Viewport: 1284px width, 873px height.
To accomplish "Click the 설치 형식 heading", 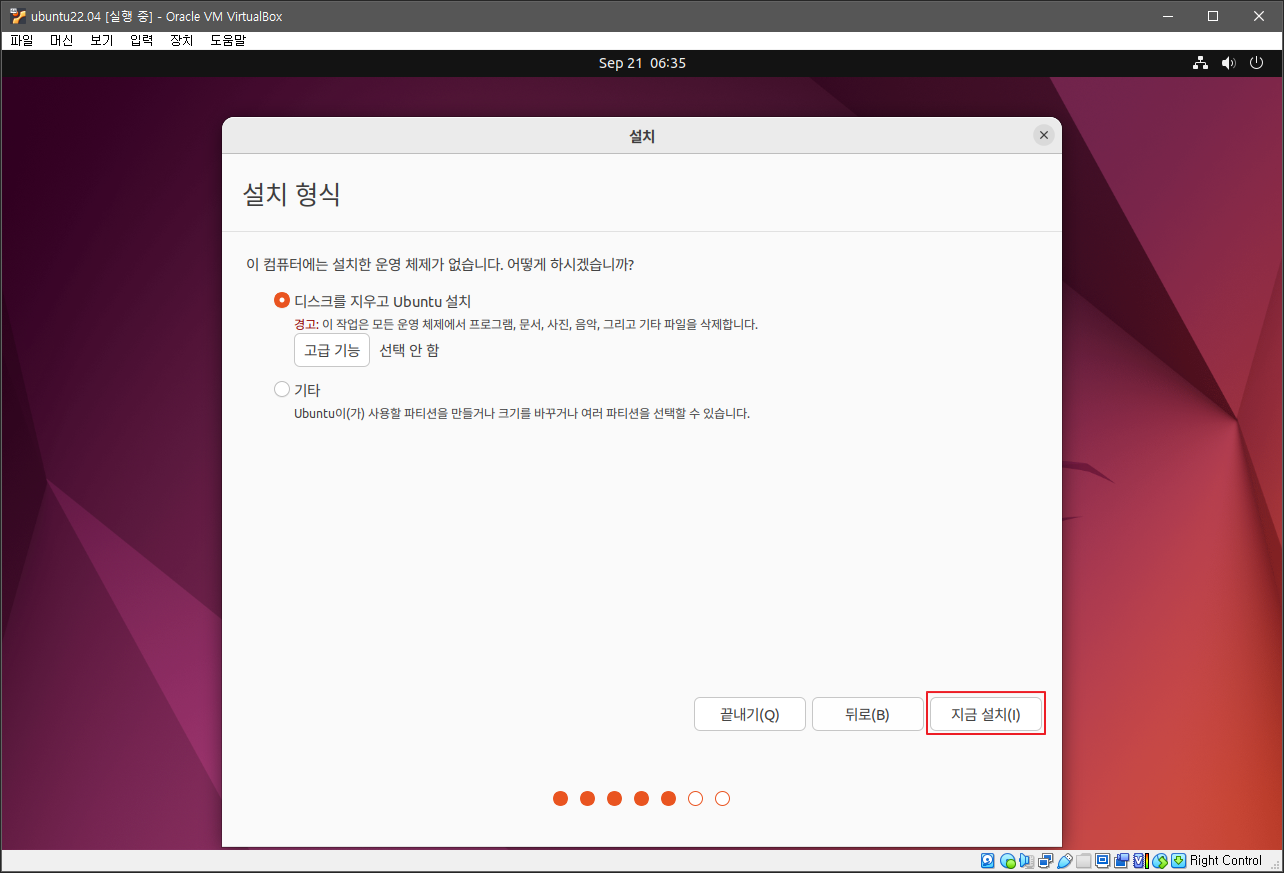I will 292,194.
